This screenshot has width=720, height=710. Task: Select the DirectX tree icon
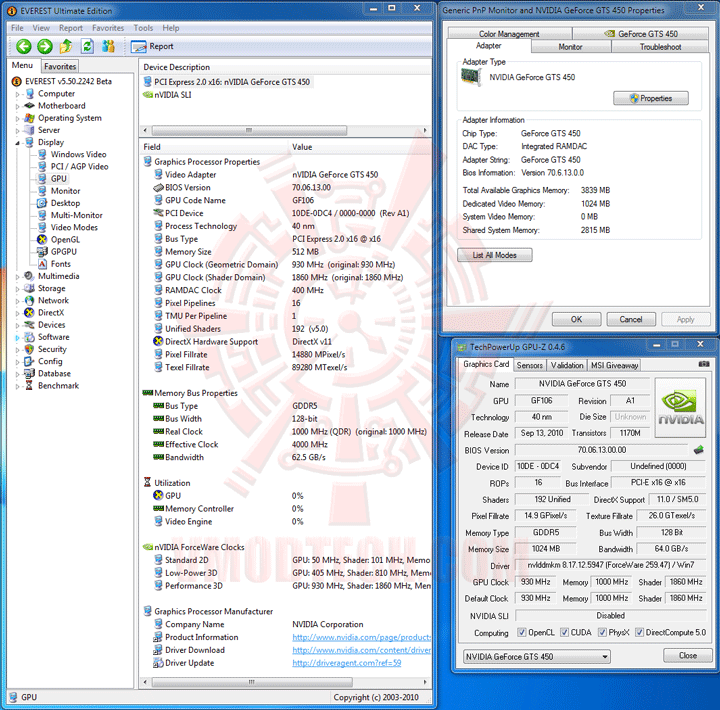[x=29, y=312]
